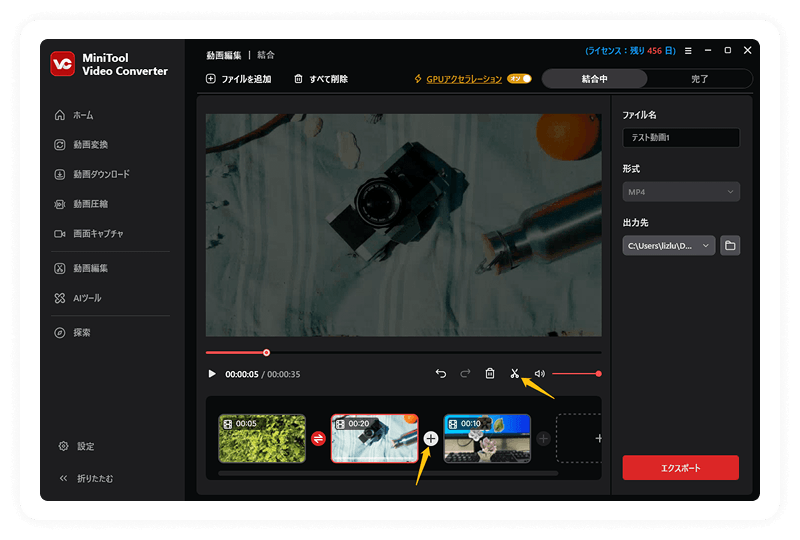The image size is (800, 540).
Task: Select the 00:05 green plants clip
Action: pos(262,439)
